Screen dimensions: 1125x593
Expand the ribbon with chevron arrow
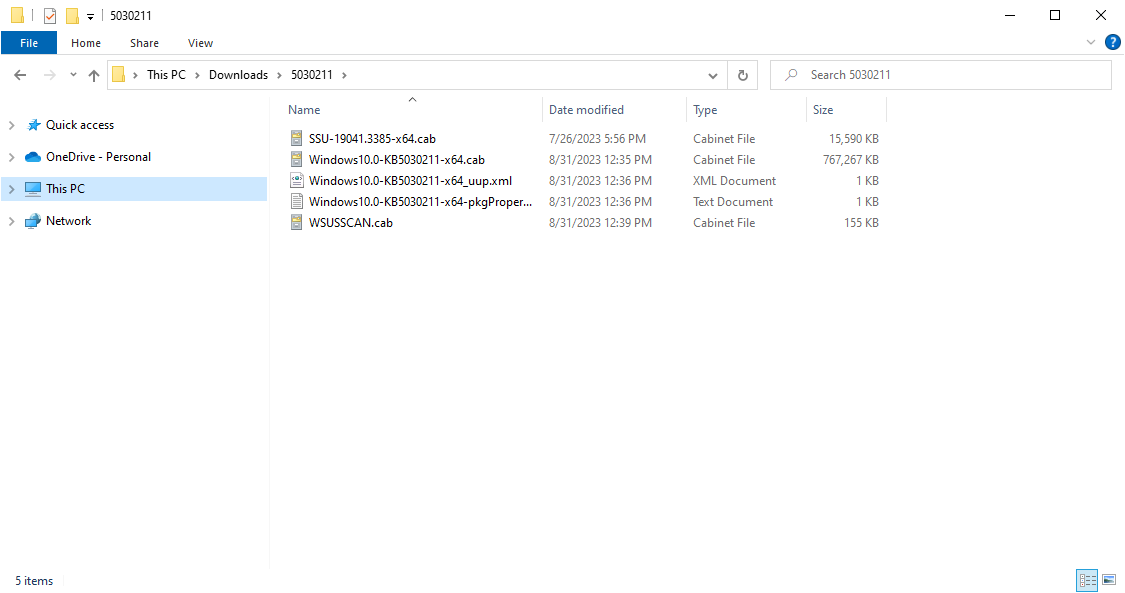click(1091, 42)
